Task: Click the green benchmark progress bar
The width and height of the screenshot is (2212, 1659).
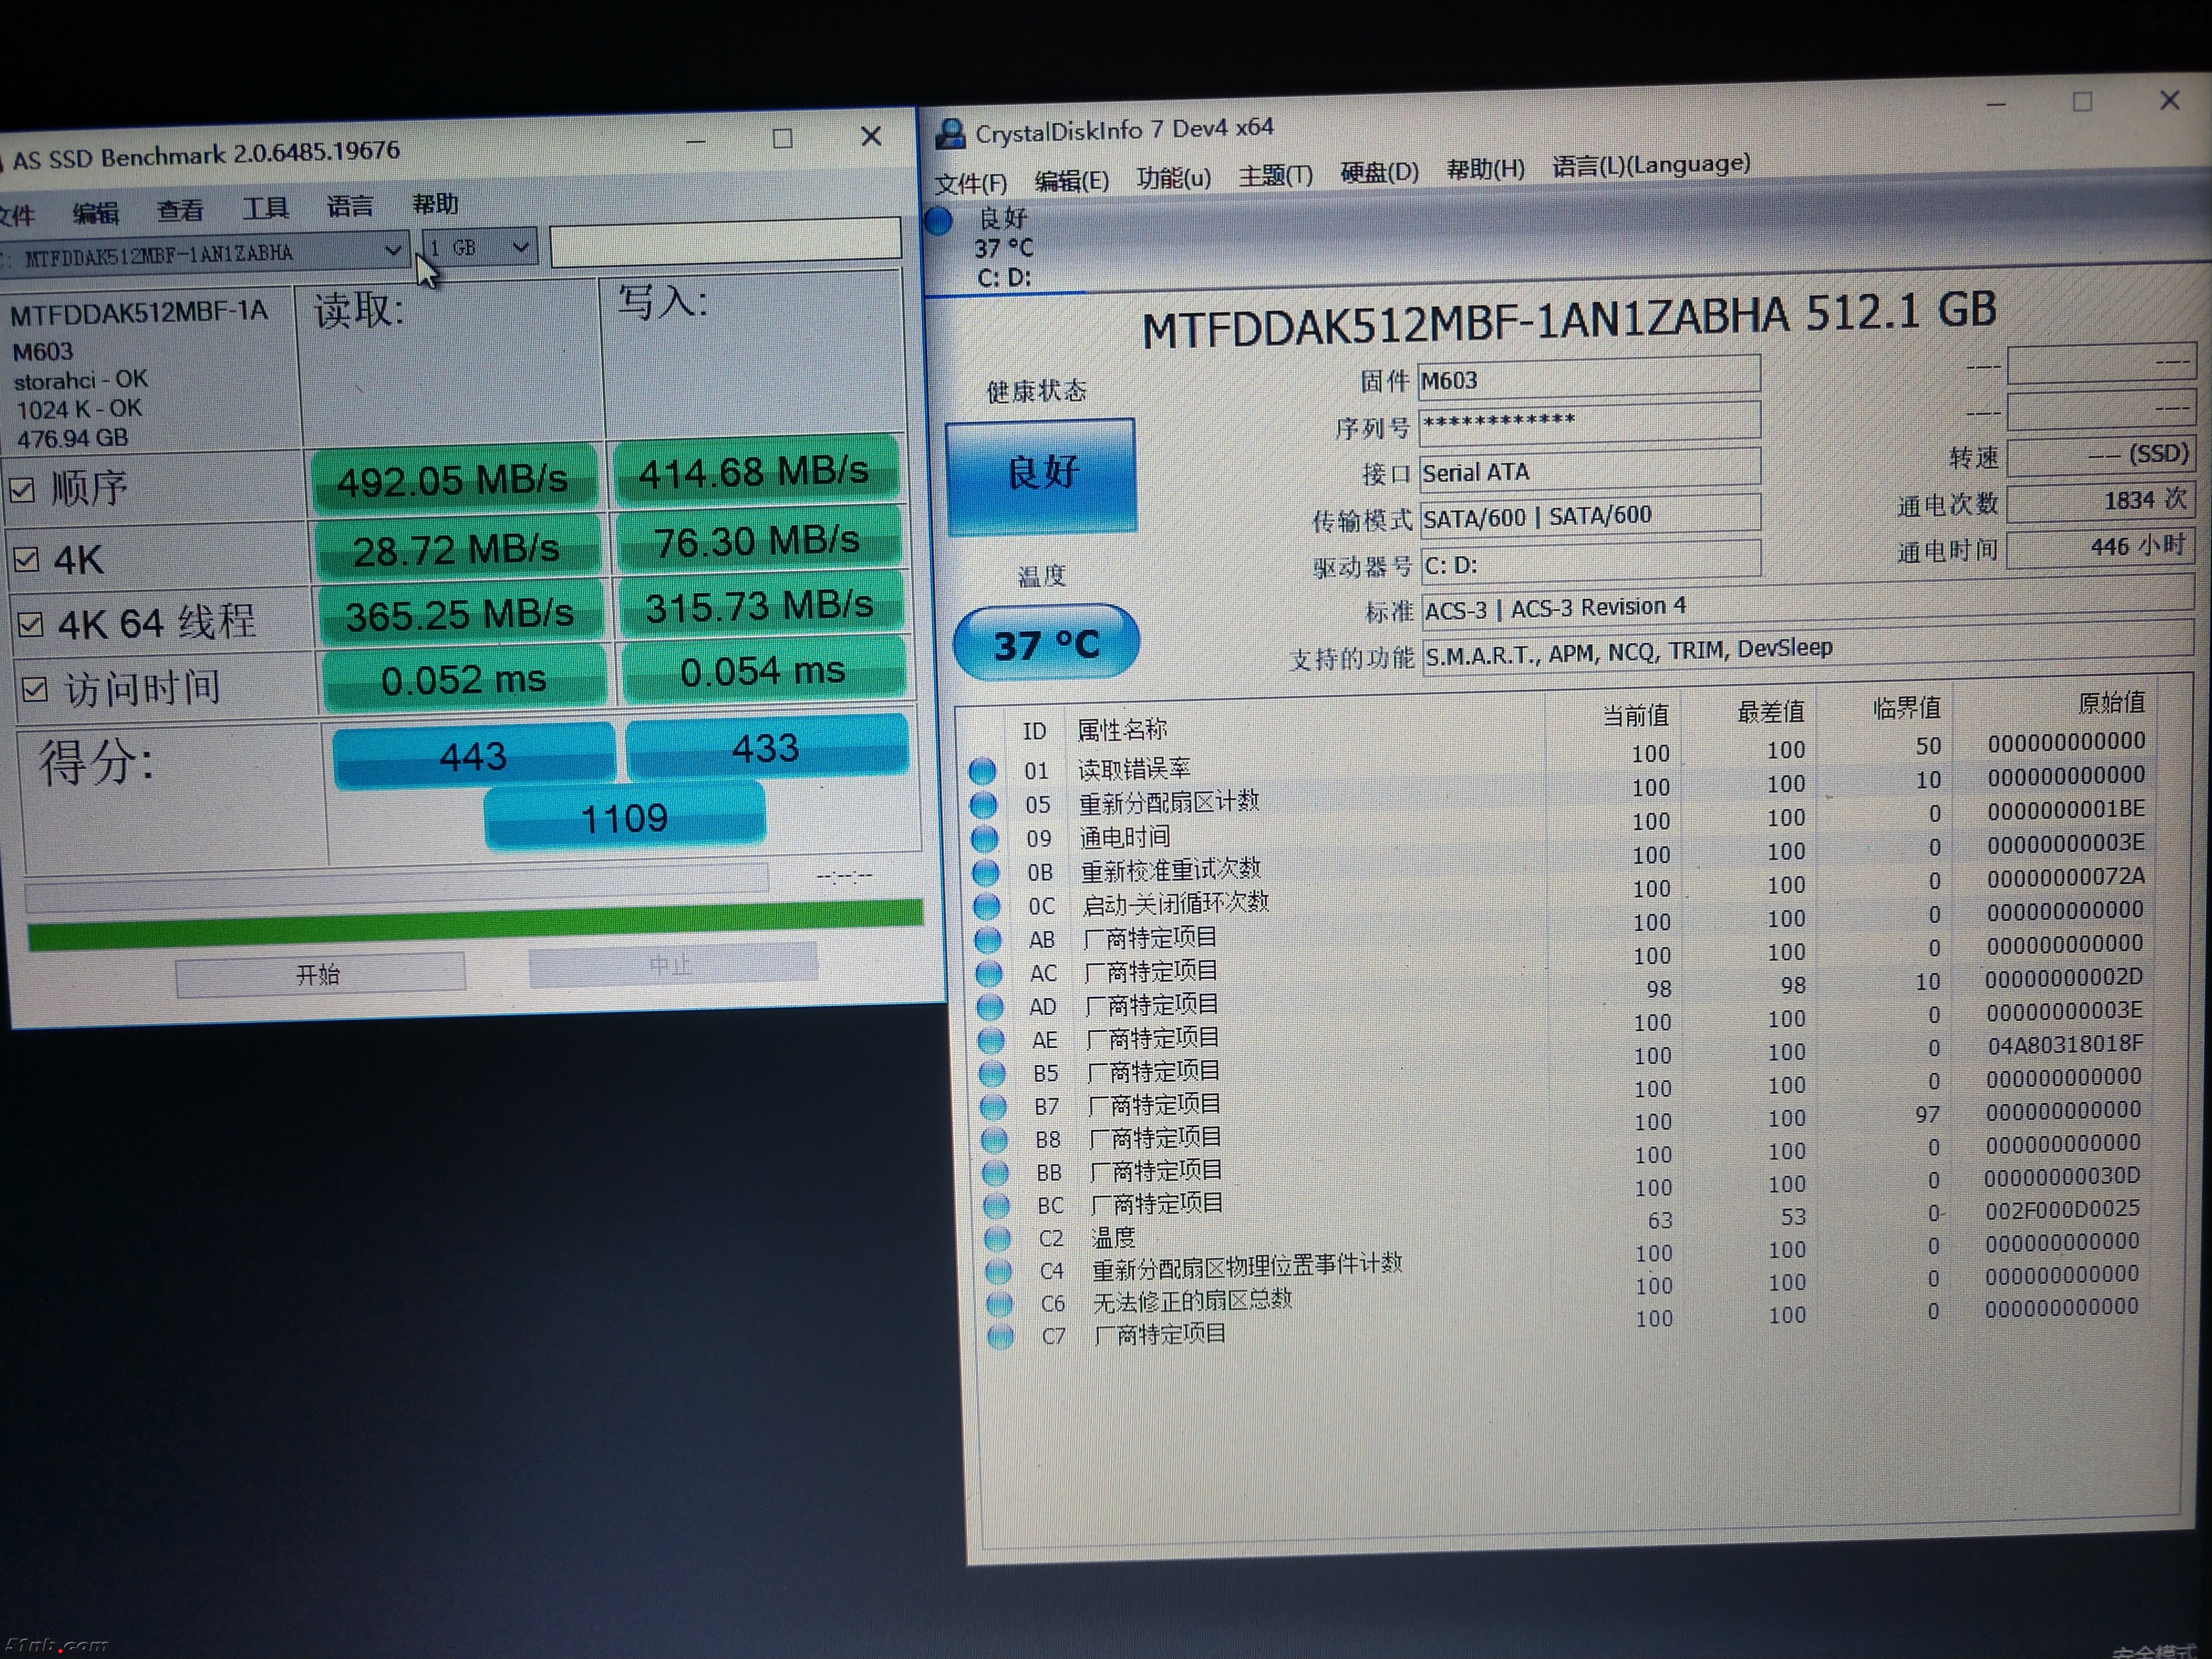Action: pyautogui.click(x=475, y=924)
